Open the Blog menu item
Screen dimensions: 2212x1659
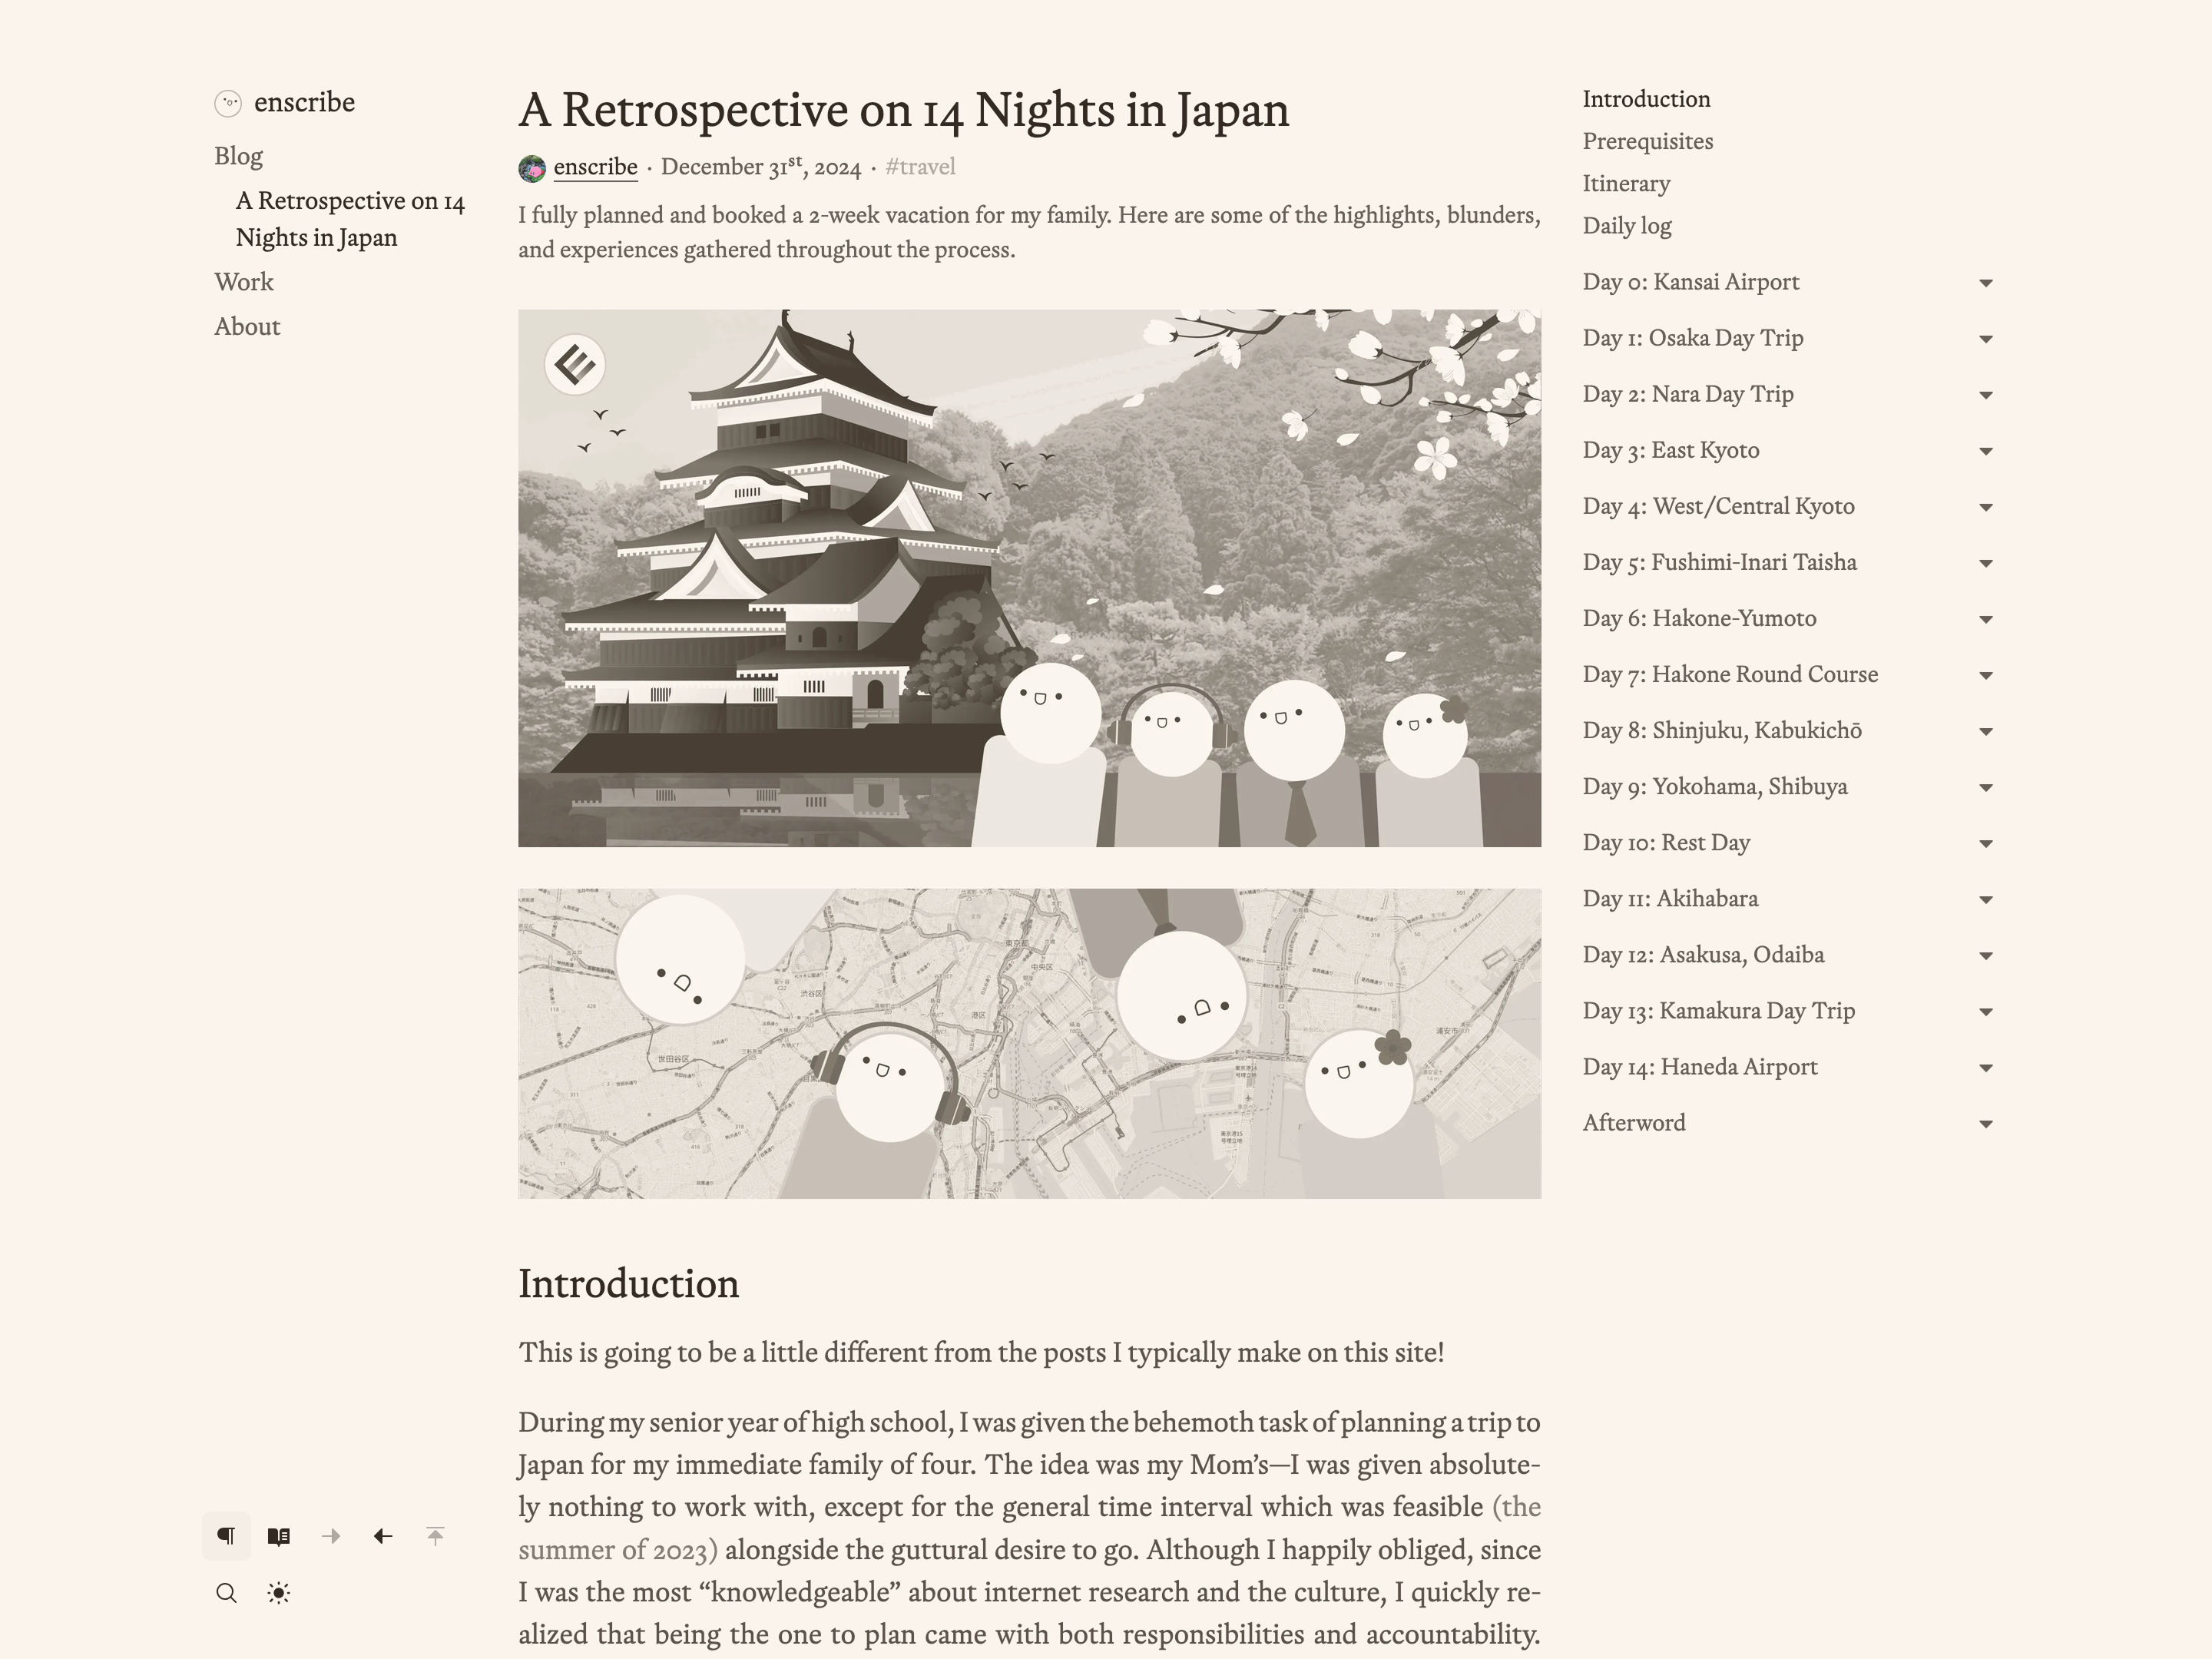(x=238, y=156)
